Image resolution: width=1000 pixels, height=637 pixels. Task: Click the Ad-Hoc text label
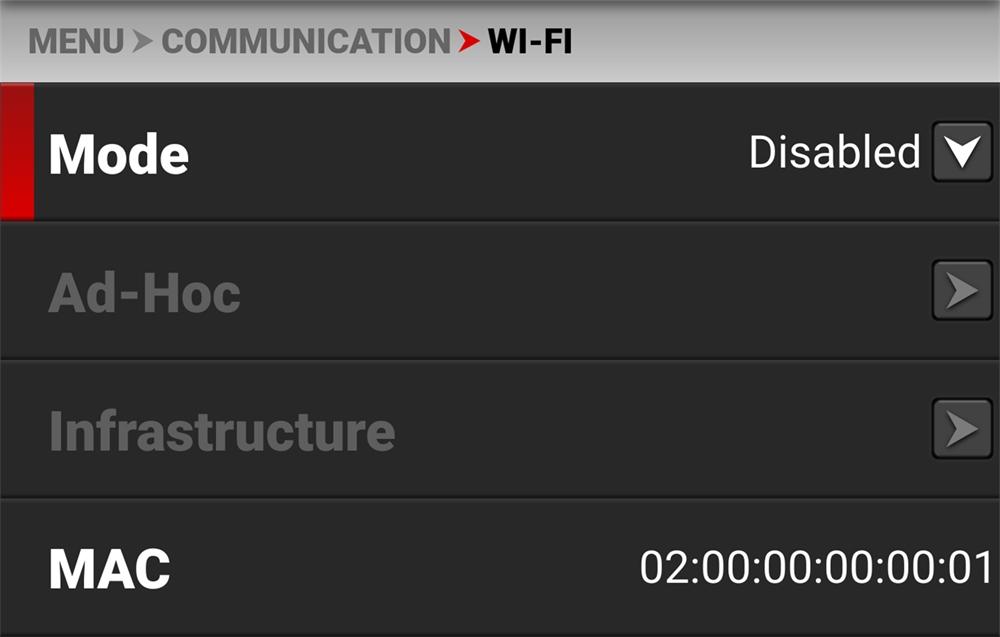[x=144, y=293]
